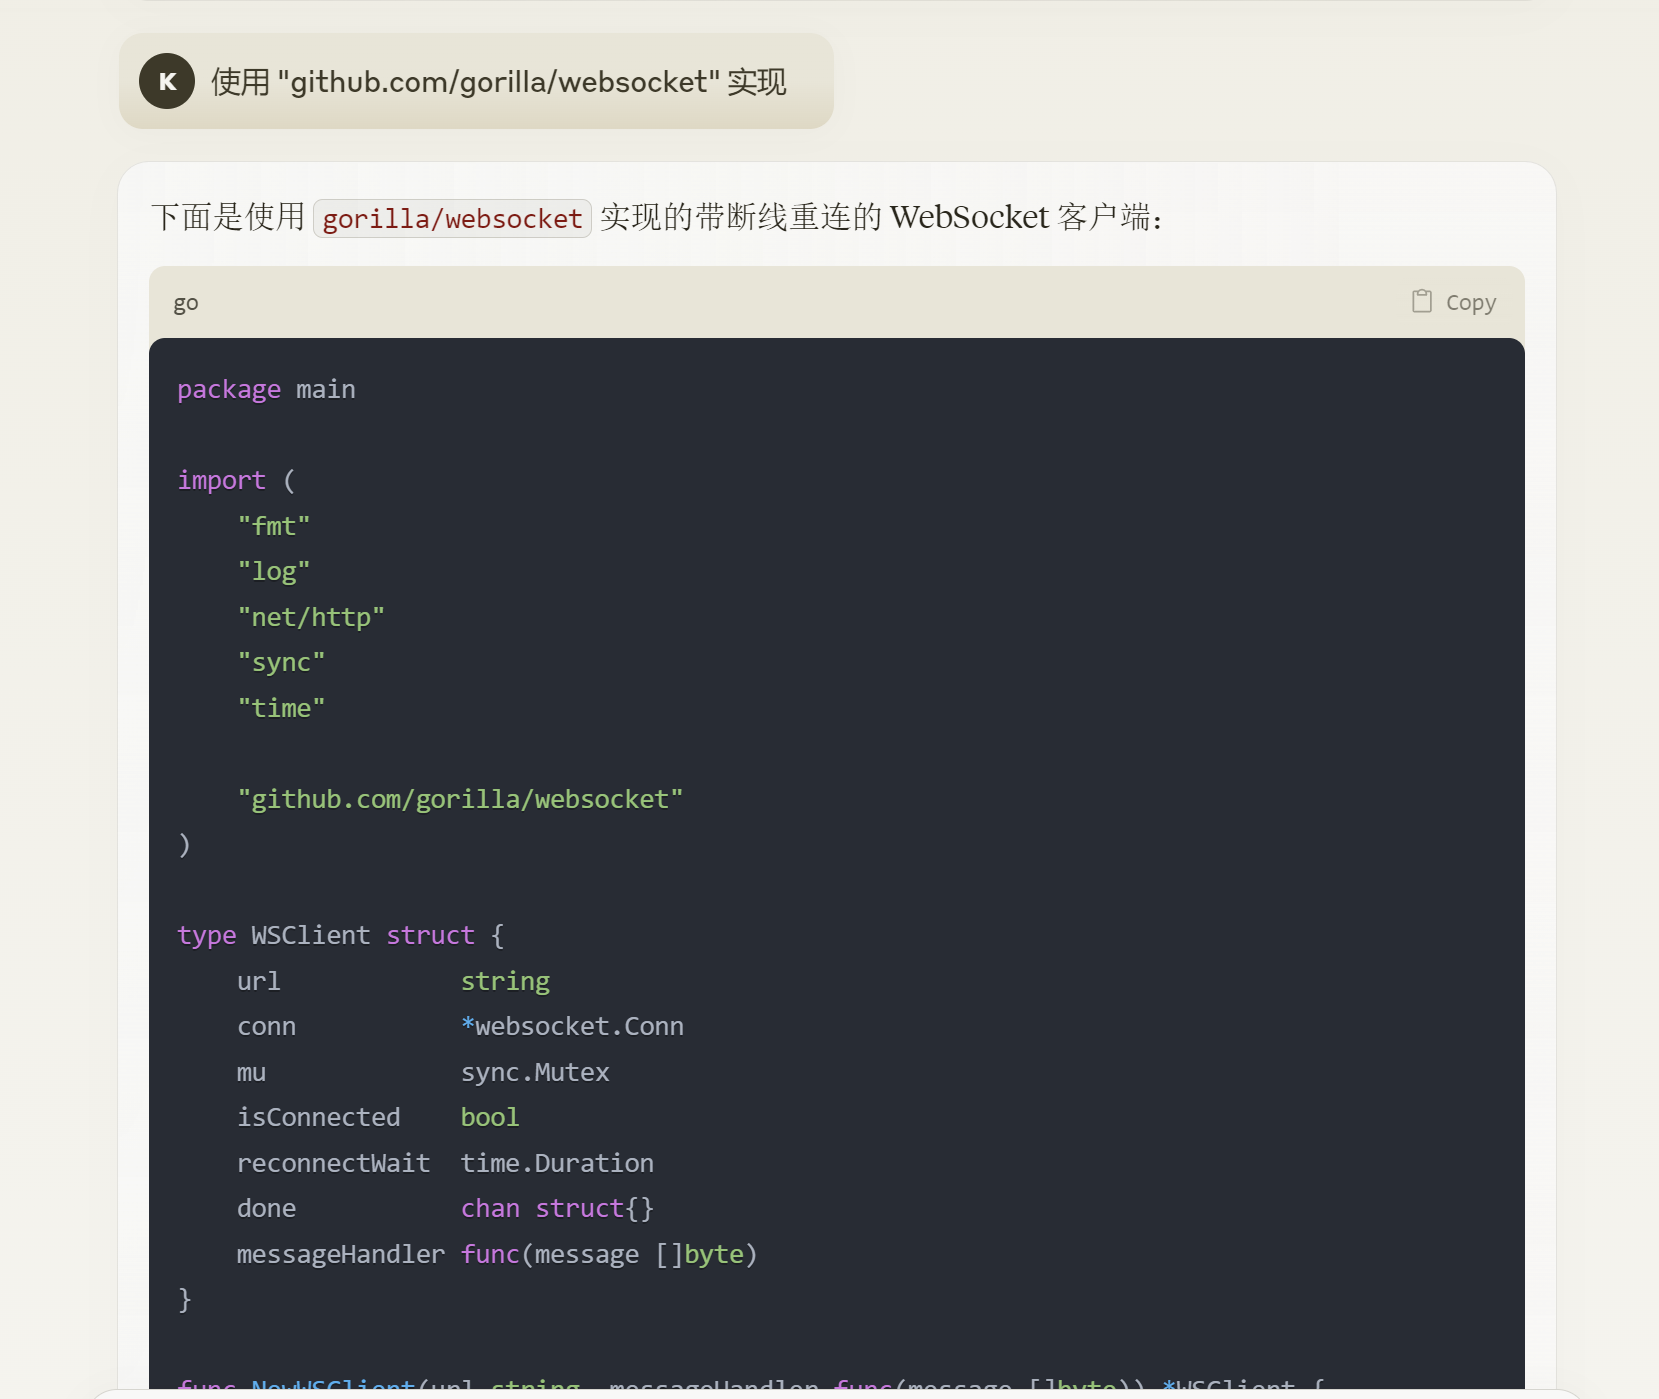Click the sync.Mutex type annotation
This screenshot has width=1659, height=1399.
[x=535, y=1071]
